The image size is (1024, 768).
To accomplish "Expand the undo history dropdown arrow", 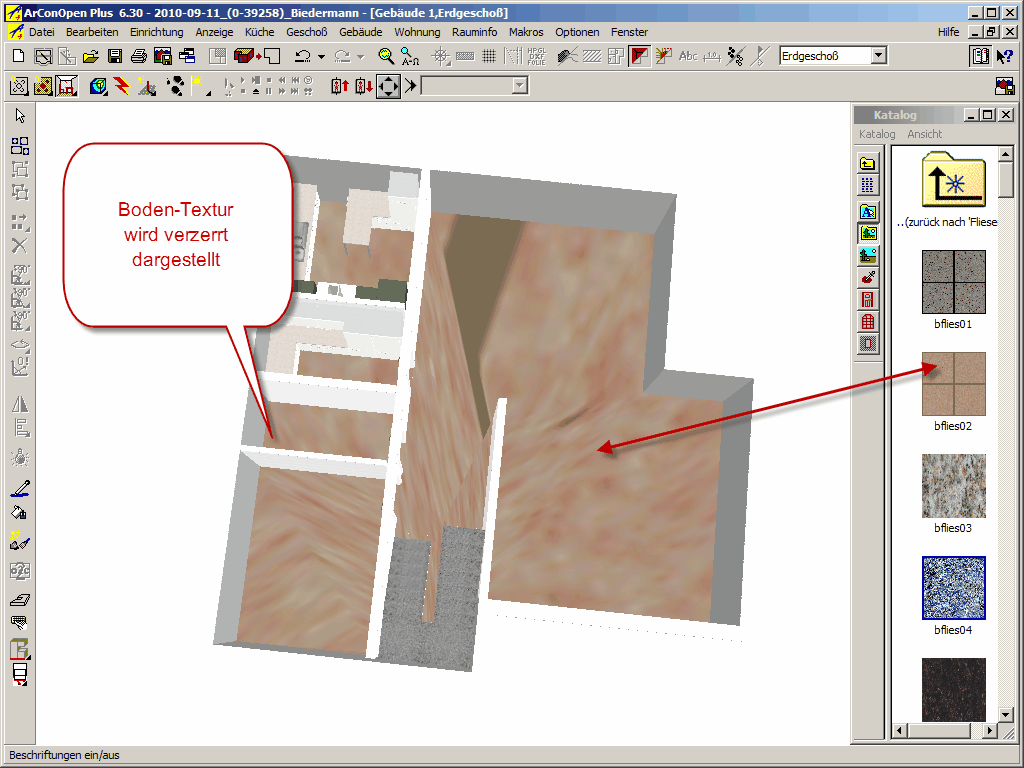I will (x=321, y=57).
